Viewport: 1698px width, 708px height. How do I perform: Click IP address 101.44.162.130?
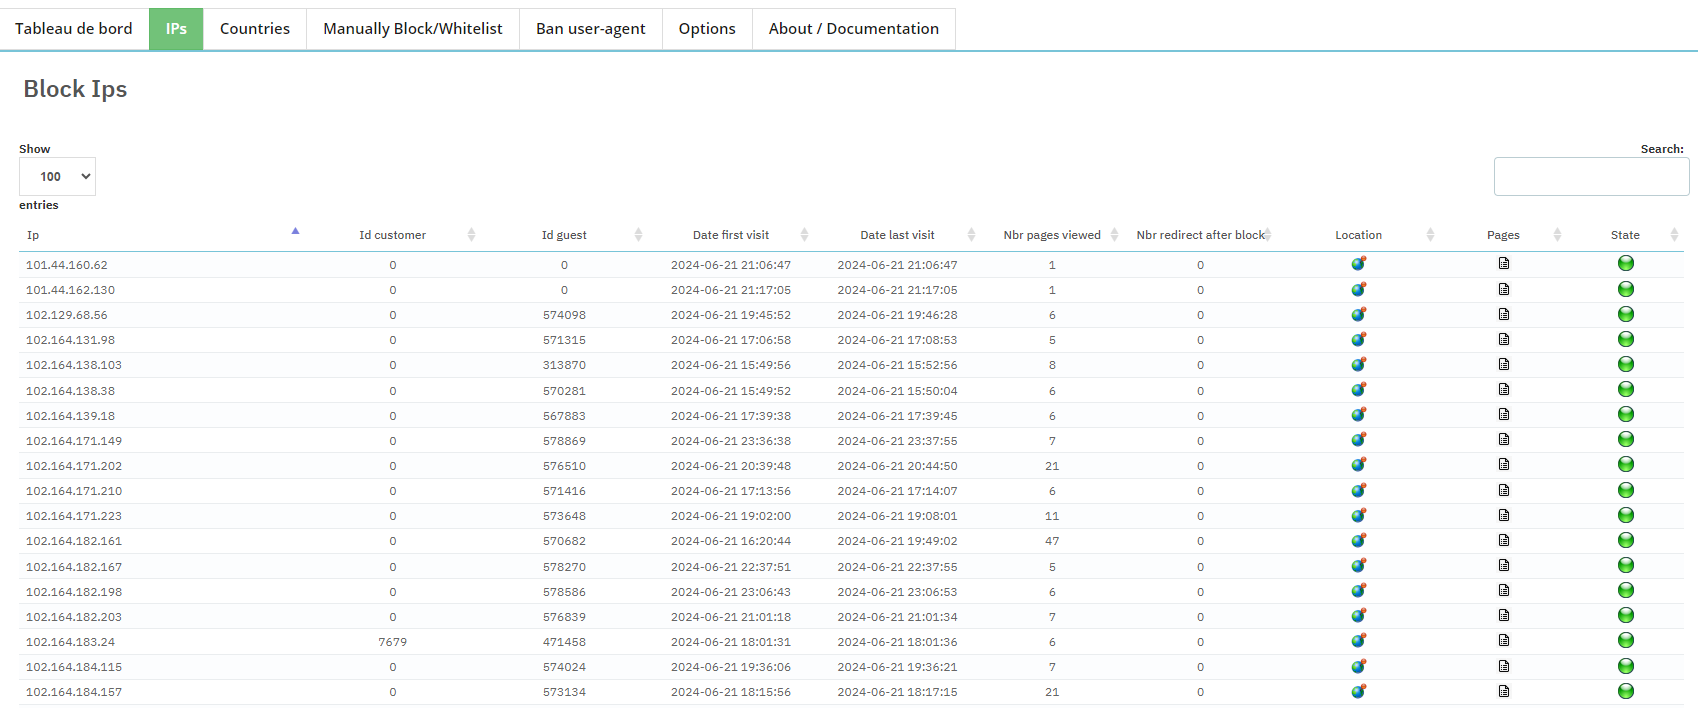tap(70, 290)
